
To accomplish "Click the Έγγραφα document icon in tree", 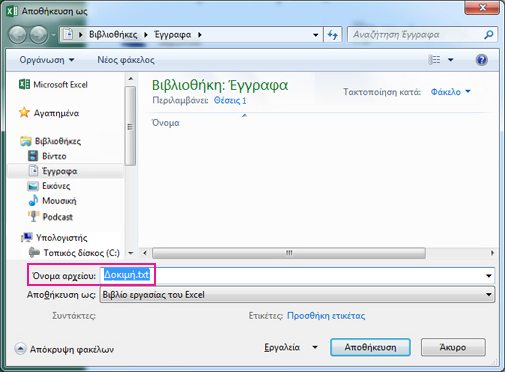I will tap(33, 170).
